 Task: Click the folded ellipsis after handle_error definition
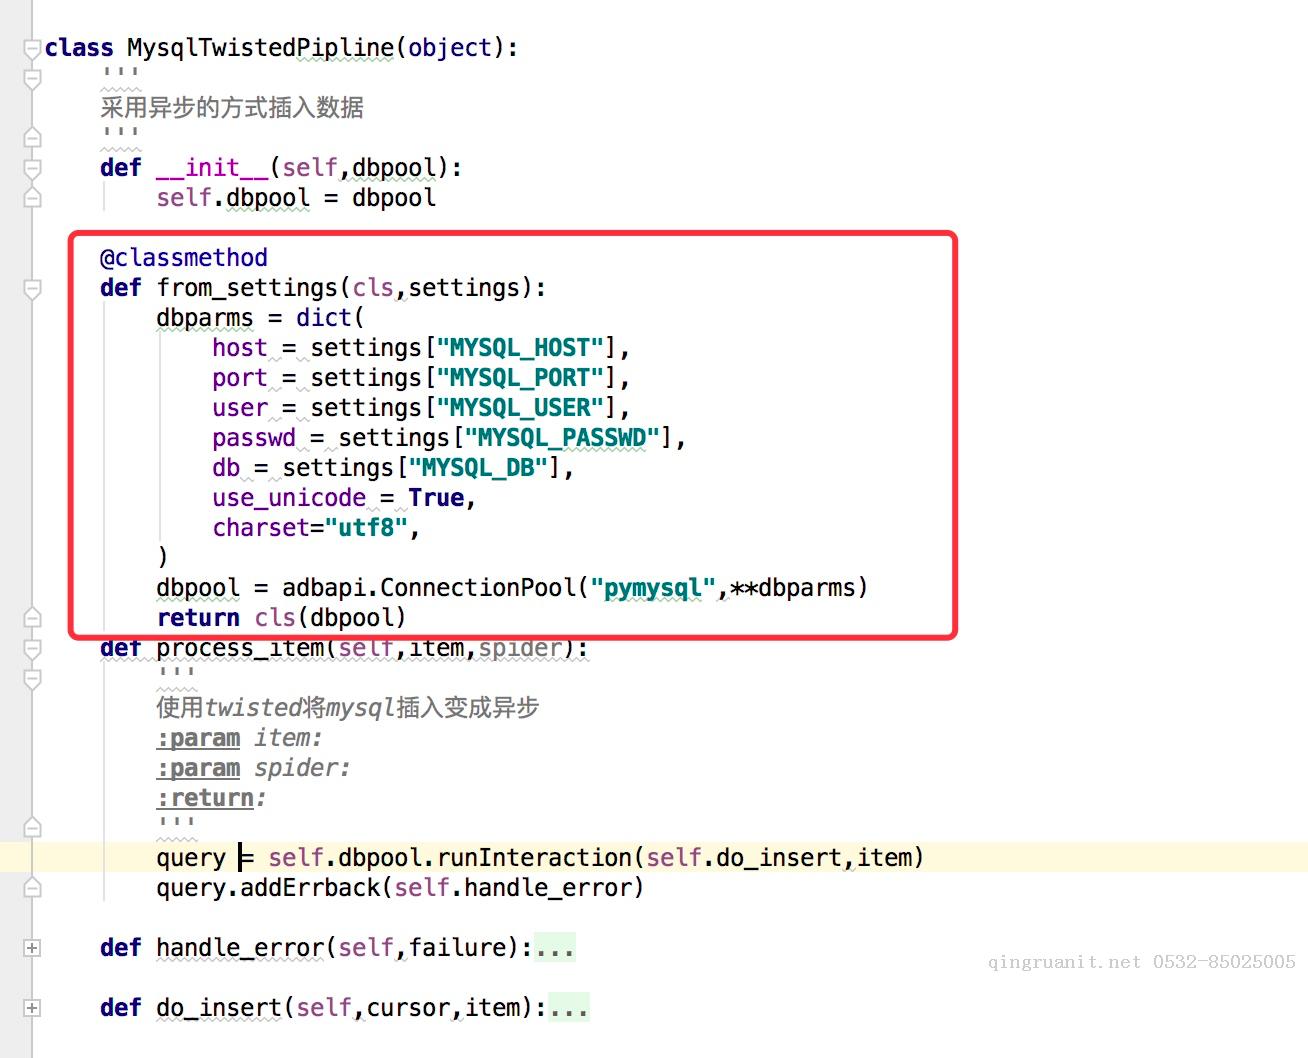click(555, 948)
